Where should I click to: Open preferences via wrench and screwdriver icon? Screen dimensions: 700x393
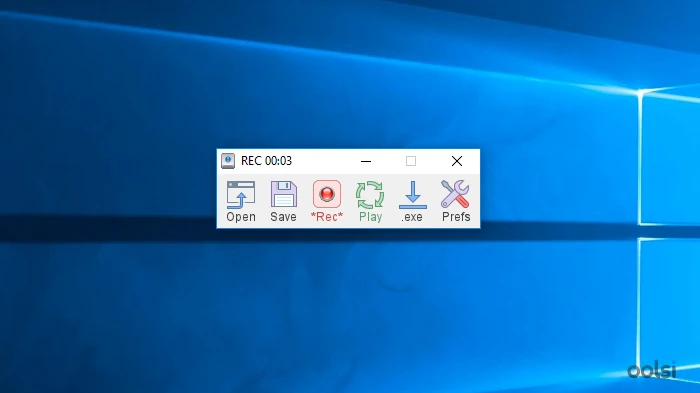coord(455,194)
